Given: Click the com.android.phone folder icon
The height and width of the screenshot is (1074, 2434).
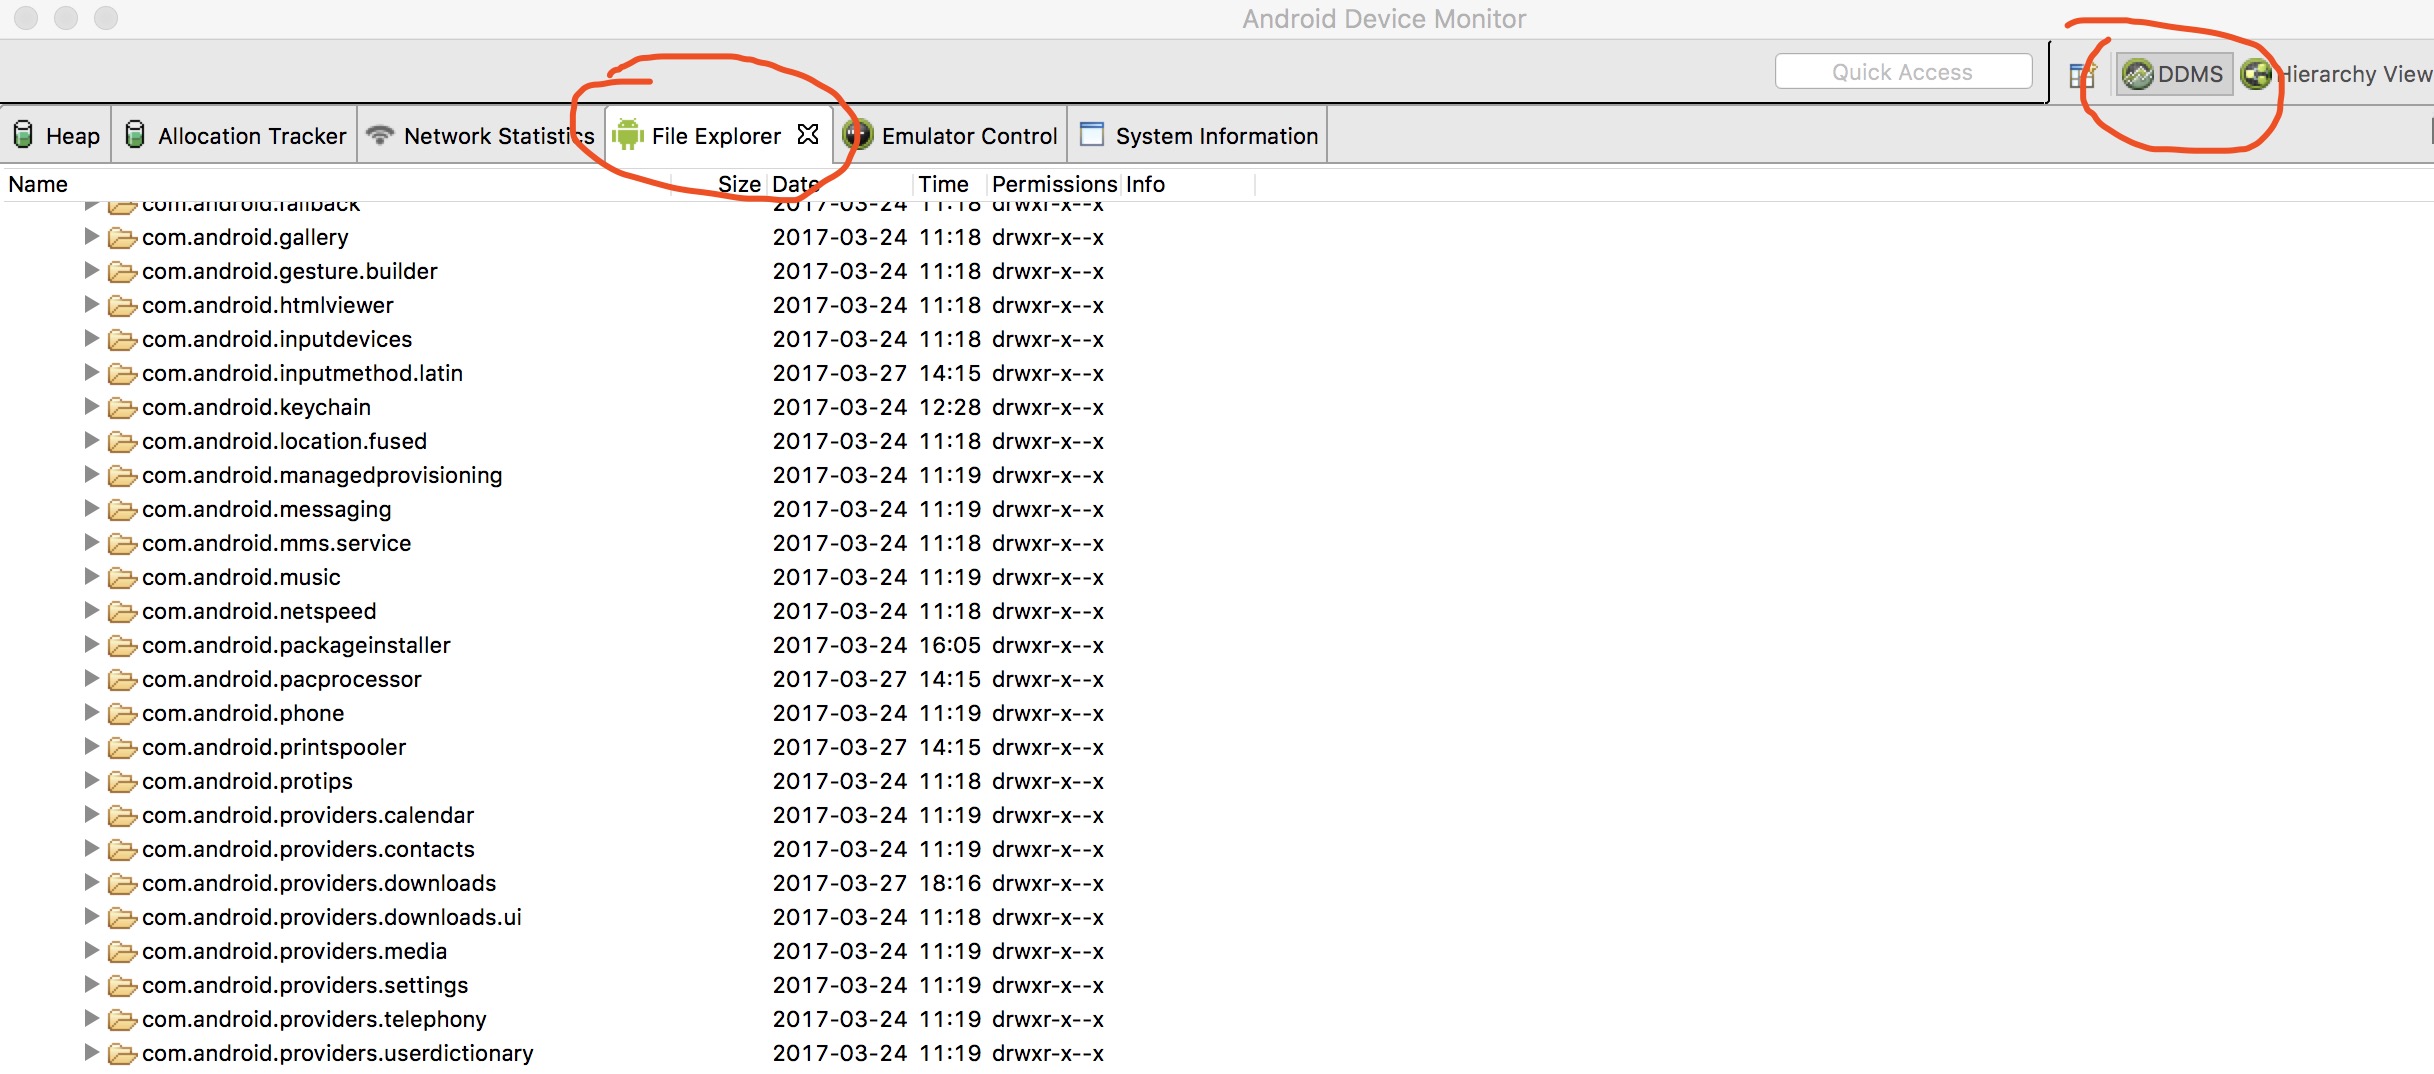Looking at the screenshot, I should pyautogui.click(x=122, y=714).
